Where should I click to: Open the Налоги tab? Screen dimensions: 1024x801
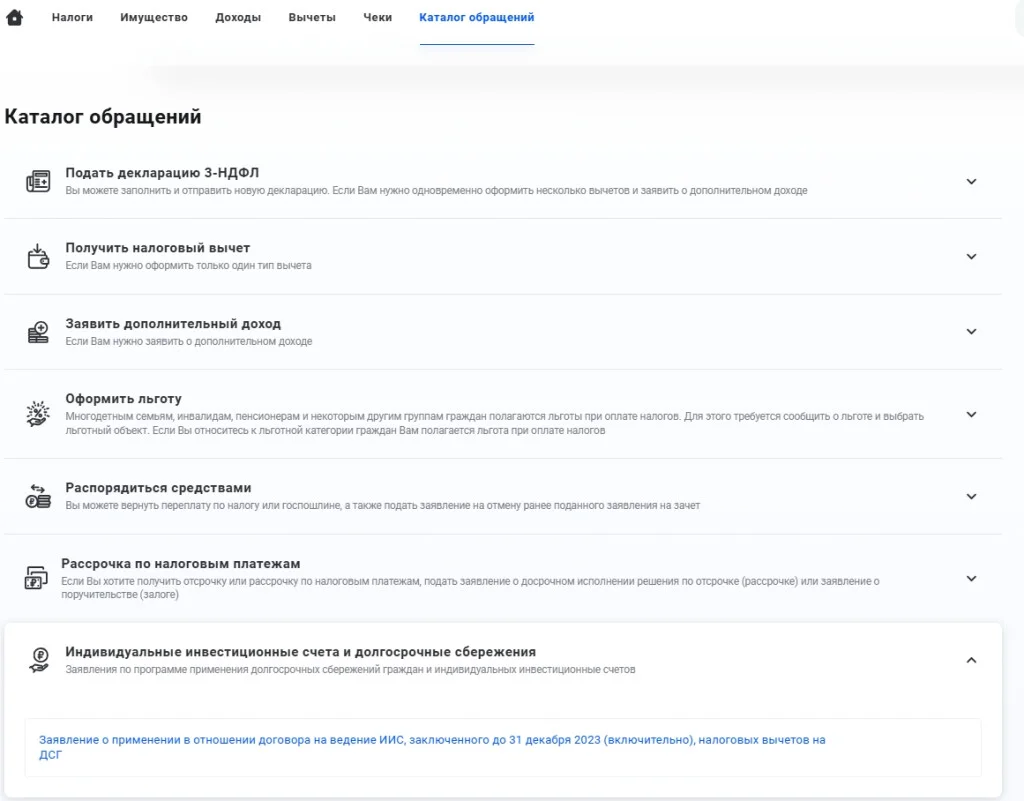72,18
